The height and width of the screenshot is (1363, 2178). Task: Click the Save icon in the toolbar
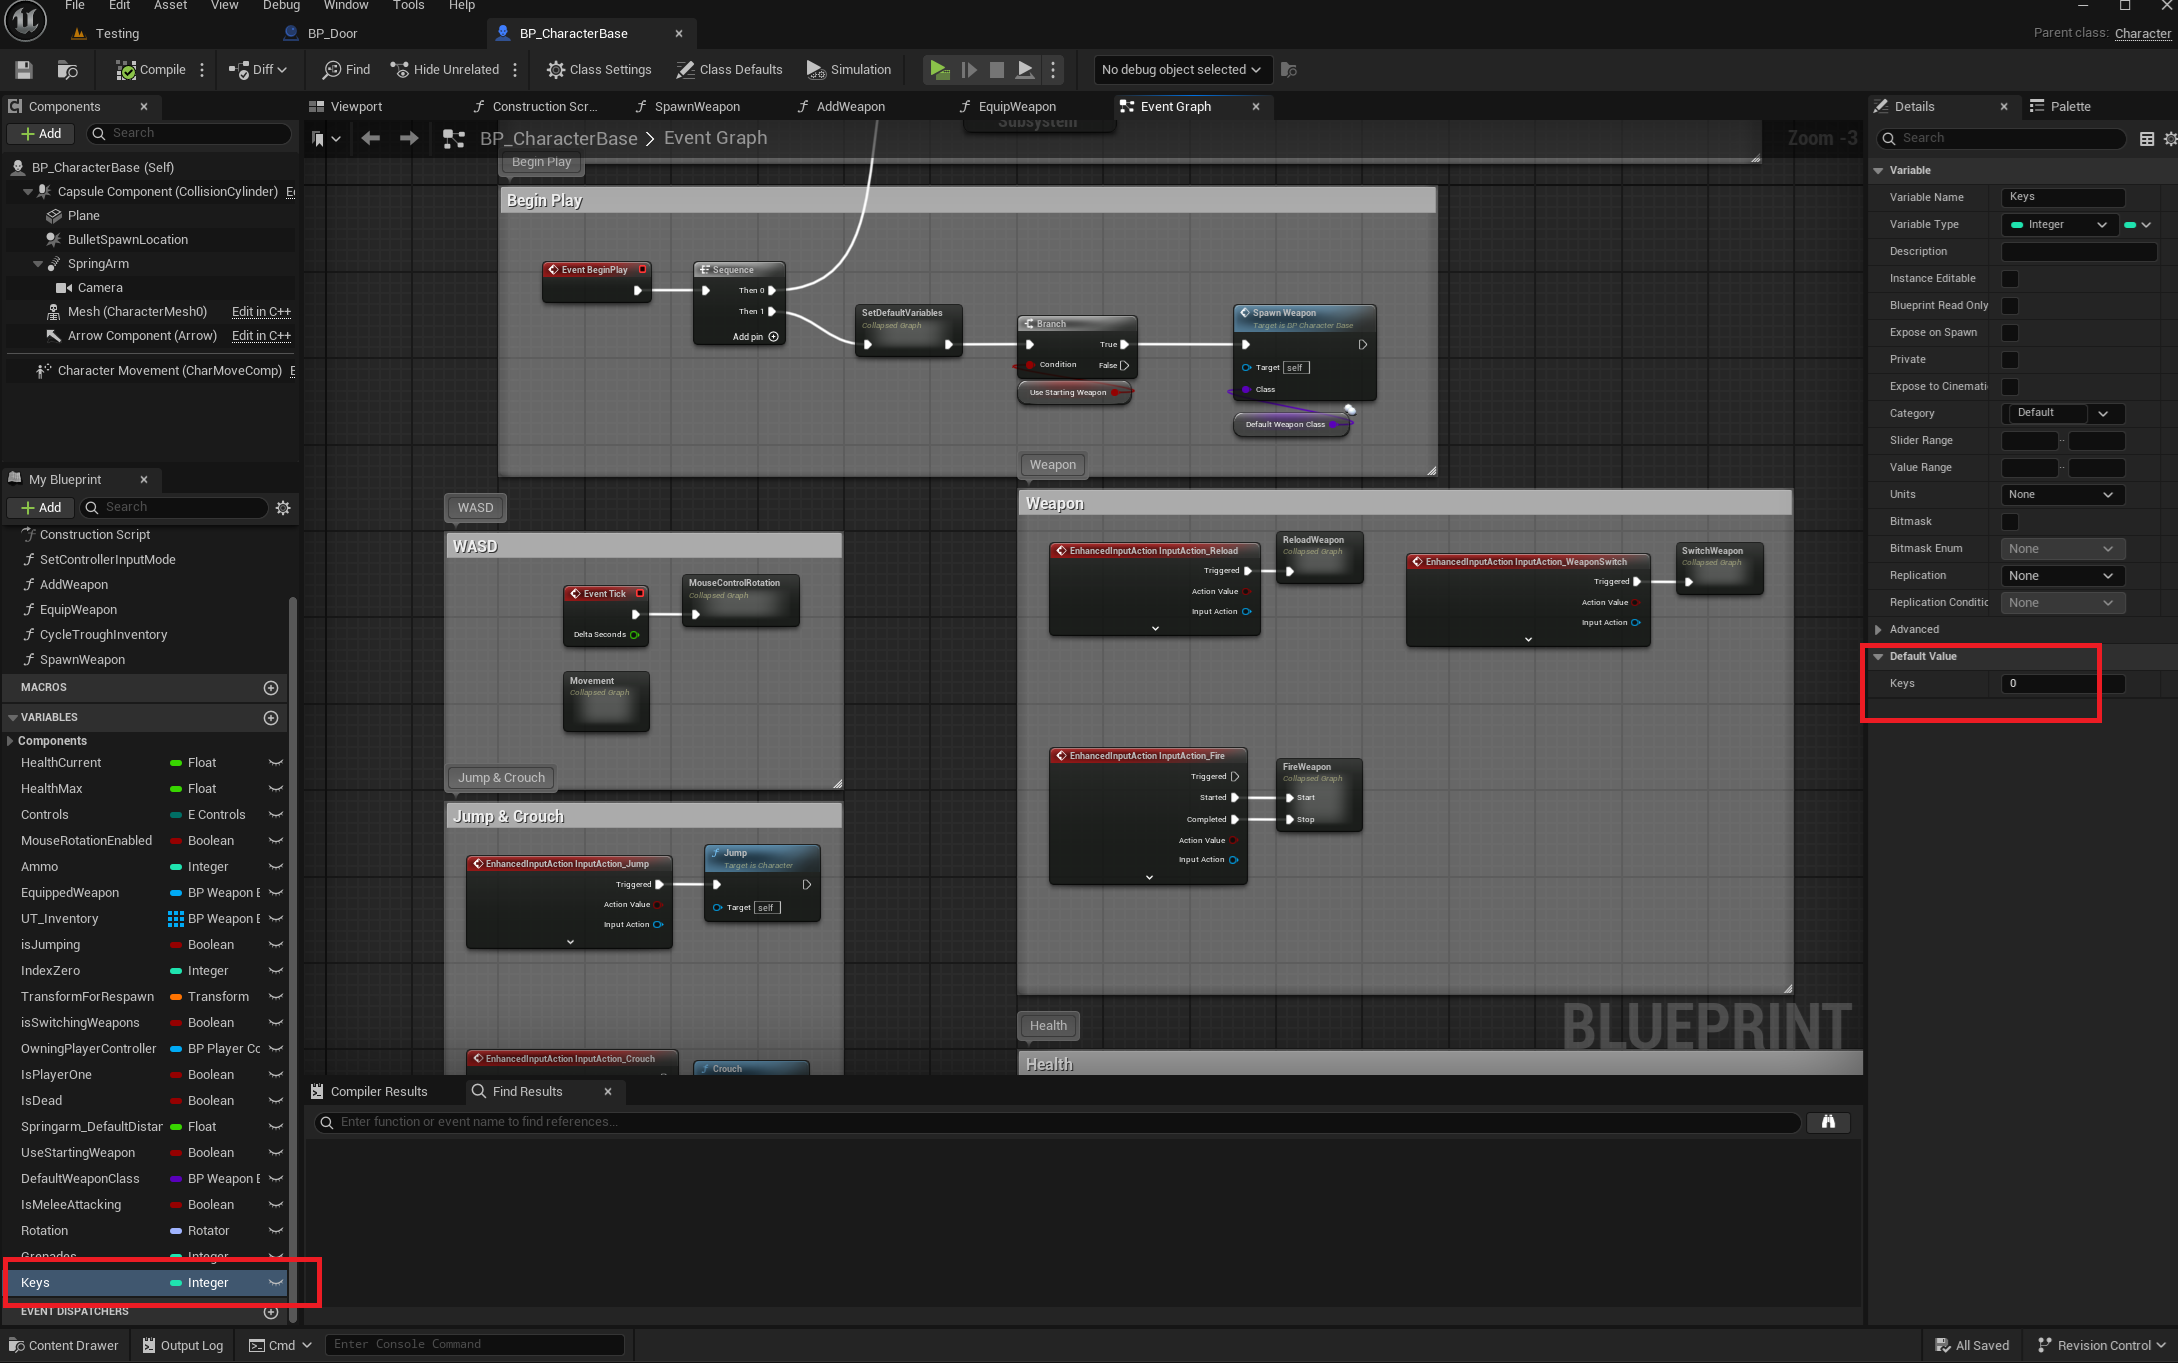(x=24, y=69)
